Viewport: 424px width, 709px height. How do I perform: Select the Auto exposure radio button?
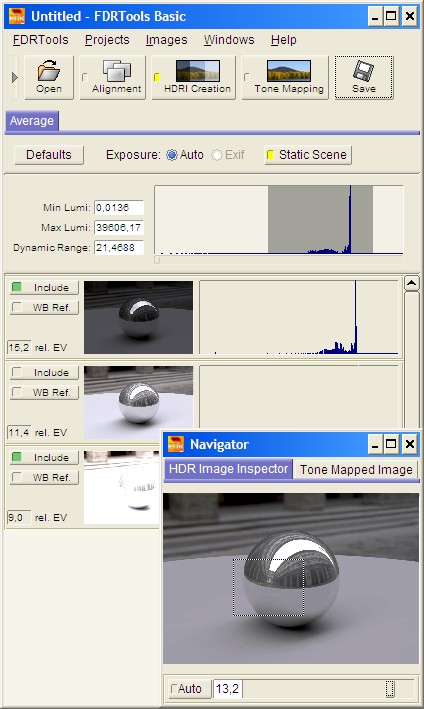(172, 155)
